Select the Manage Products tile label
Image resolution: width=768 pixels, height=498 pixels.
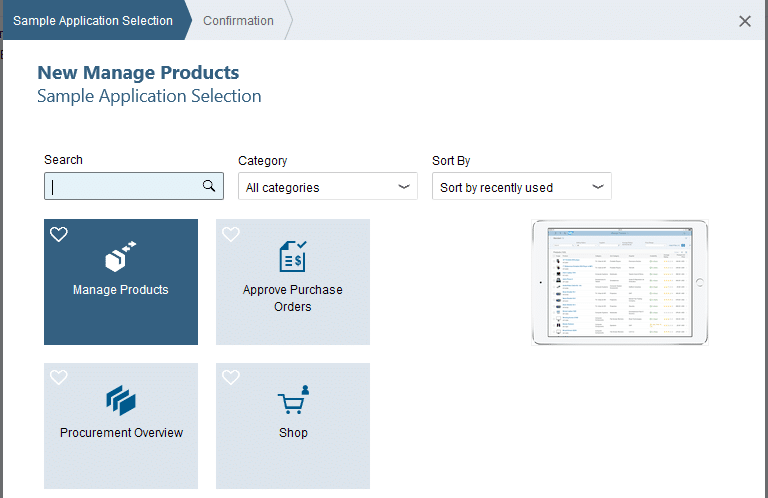pyautogui.click(x=121, y=290)
